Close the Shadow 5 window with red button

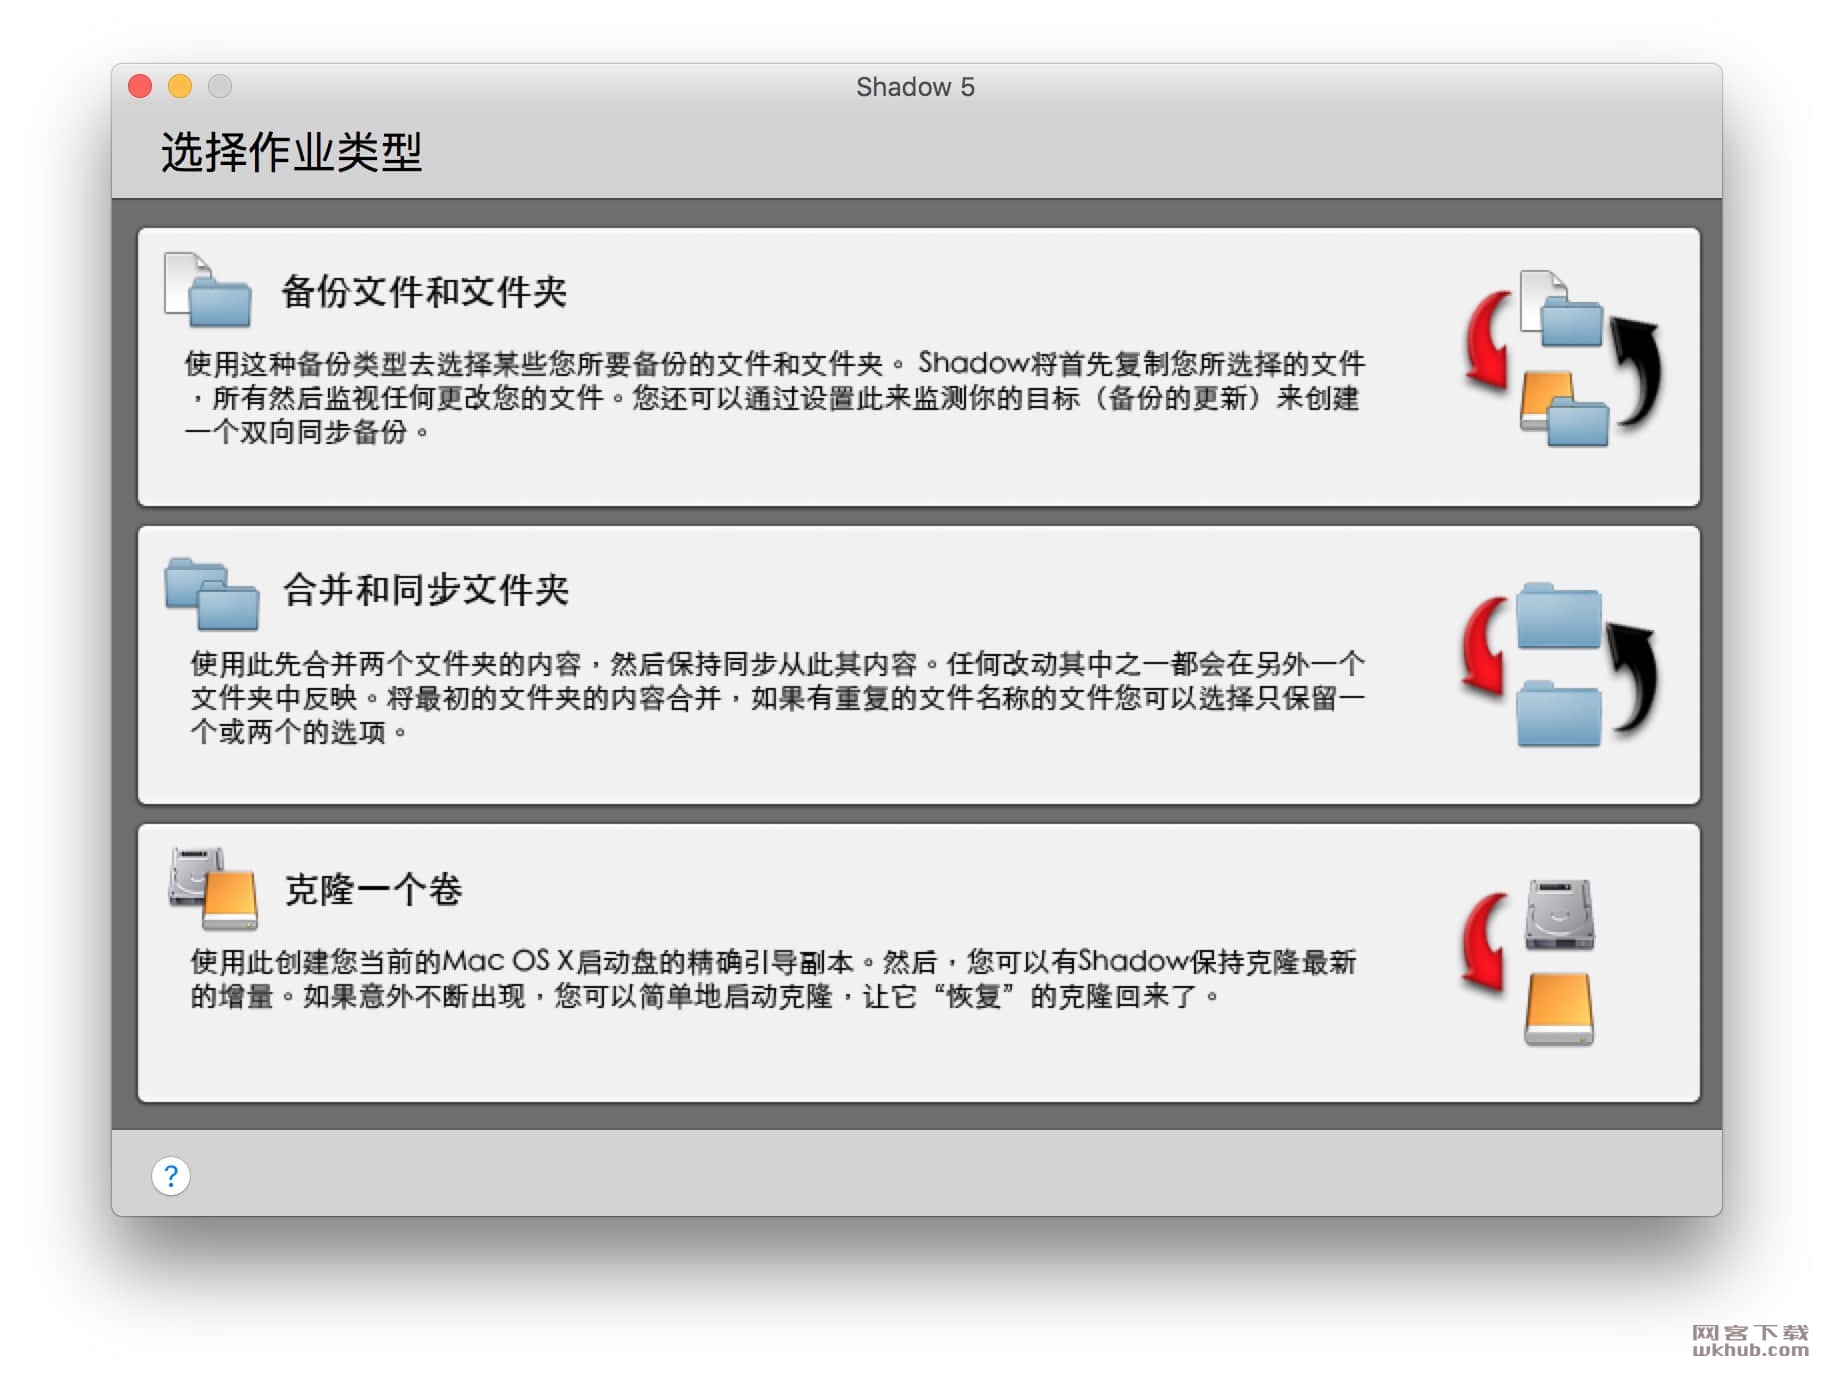tap(140, 87)
